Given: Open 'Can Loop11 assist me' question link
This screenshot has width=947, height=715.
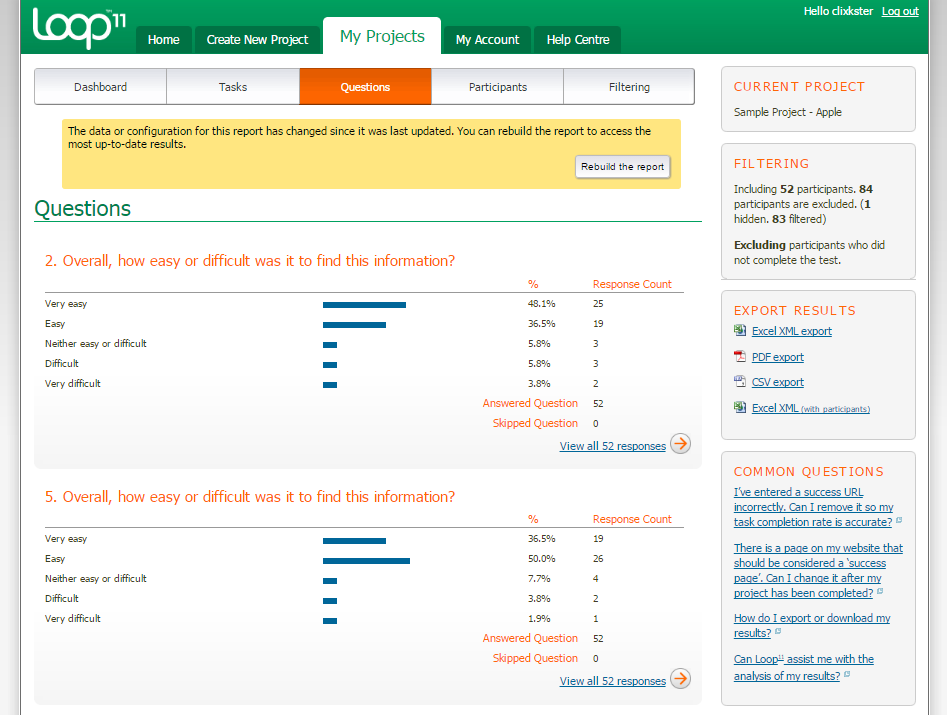Looking at the screenshot, I should (x=804, y=668).
